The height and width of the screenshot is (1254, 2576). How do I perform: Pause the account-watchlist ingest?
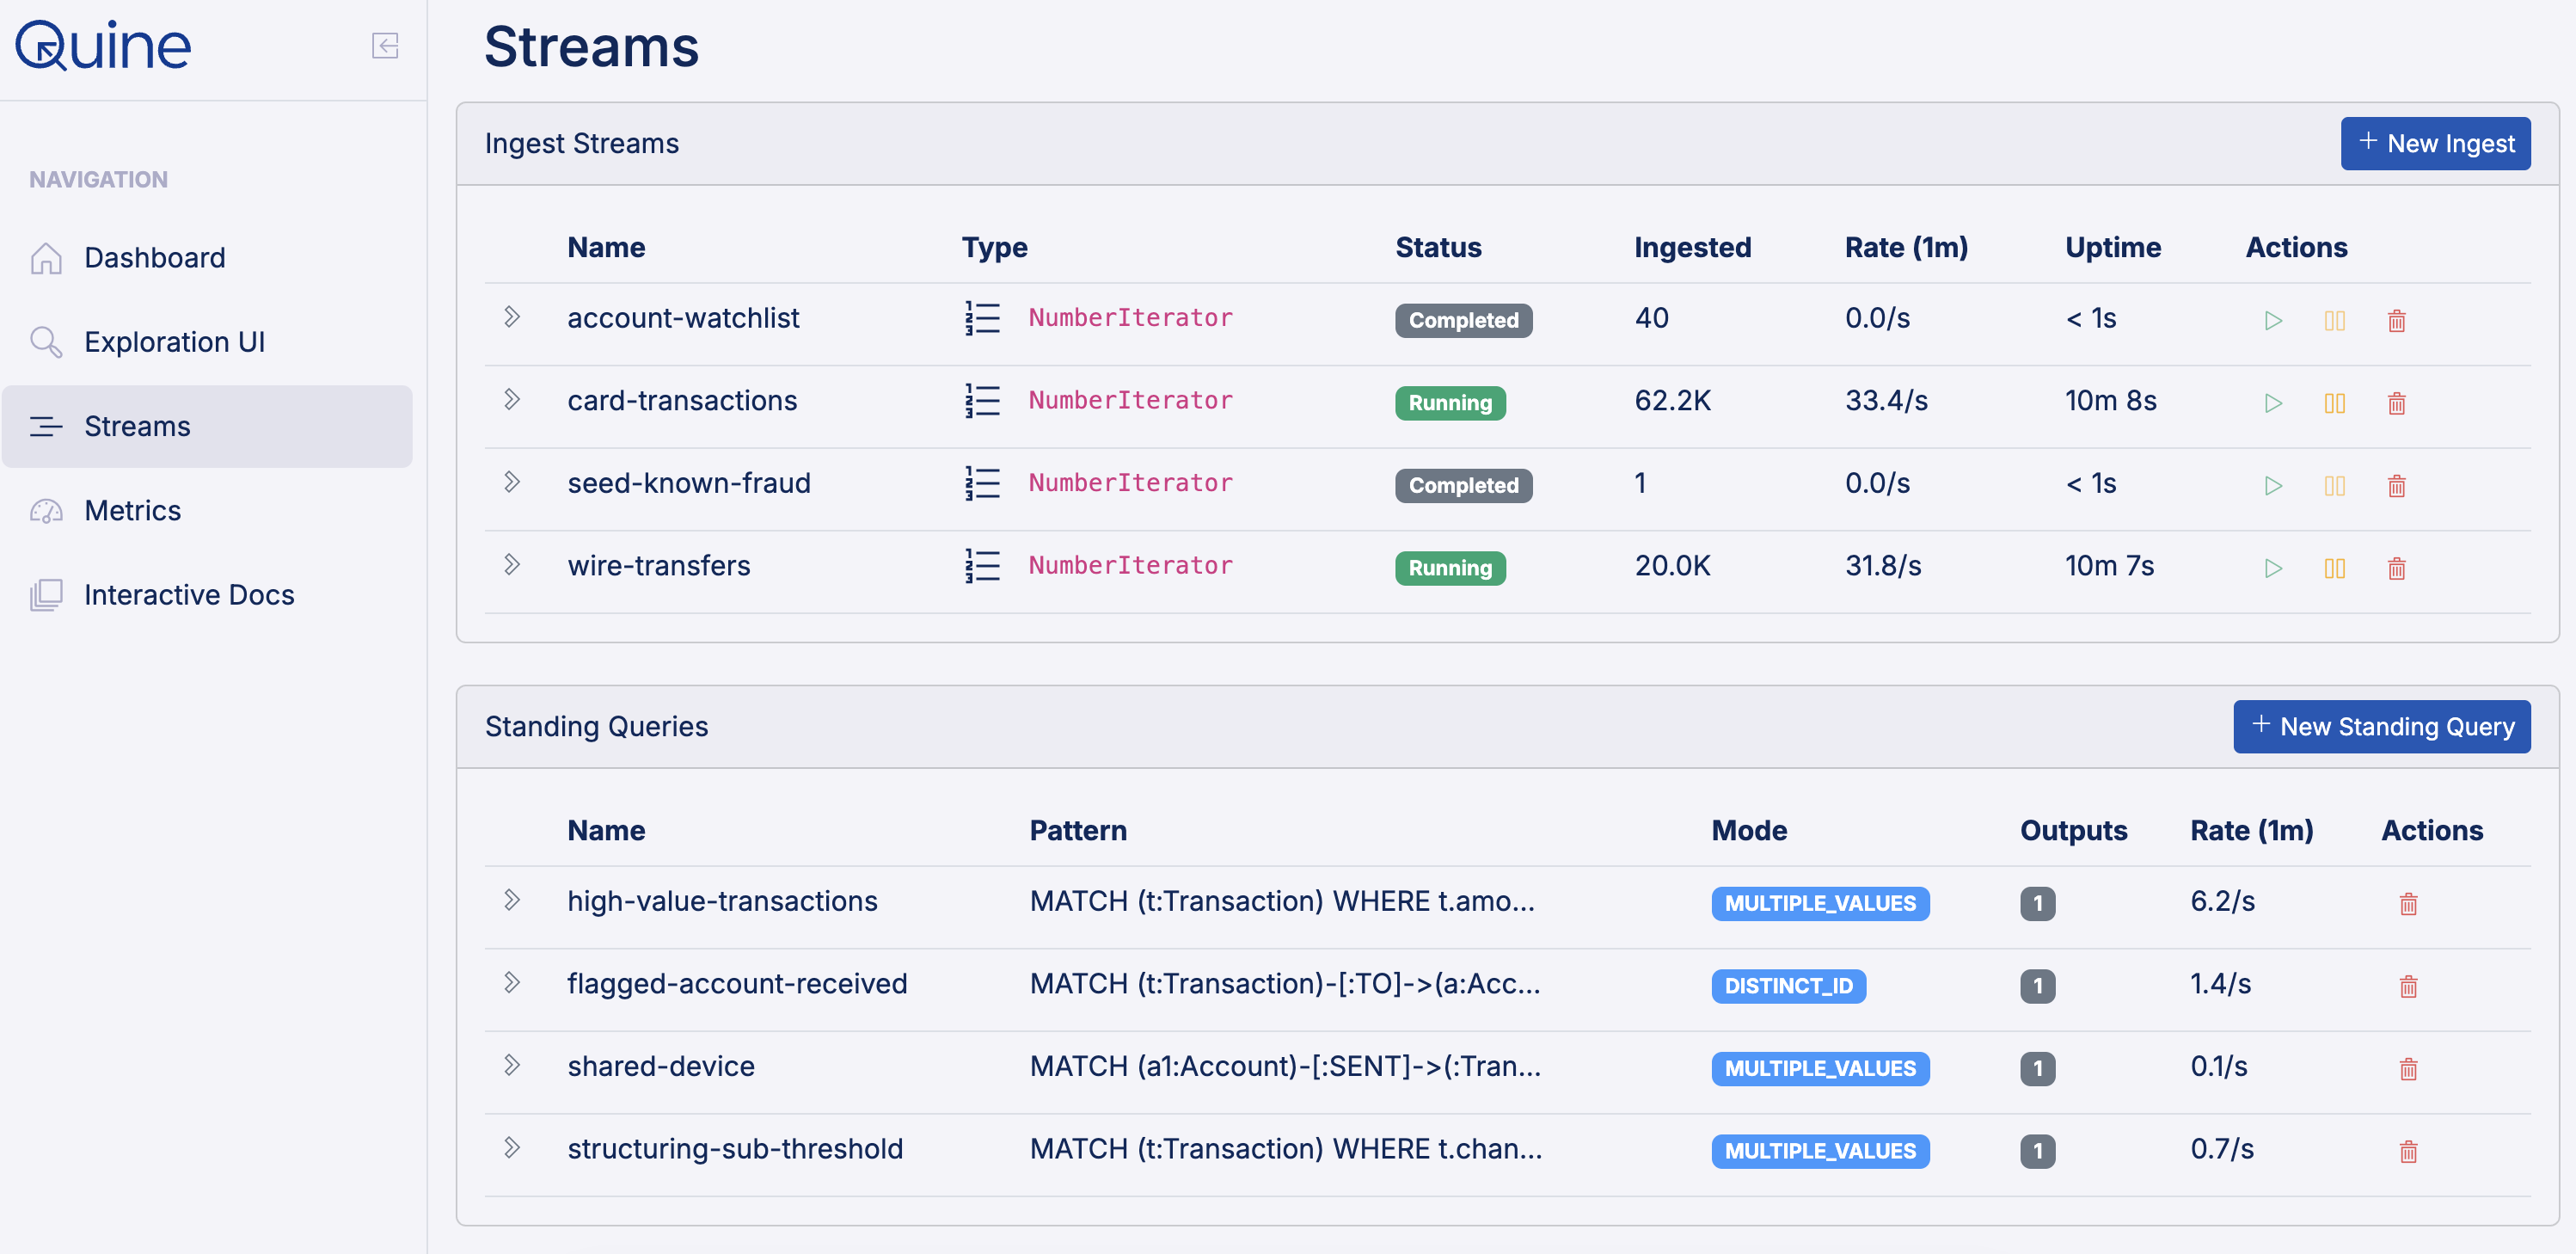coord(2334,321)
